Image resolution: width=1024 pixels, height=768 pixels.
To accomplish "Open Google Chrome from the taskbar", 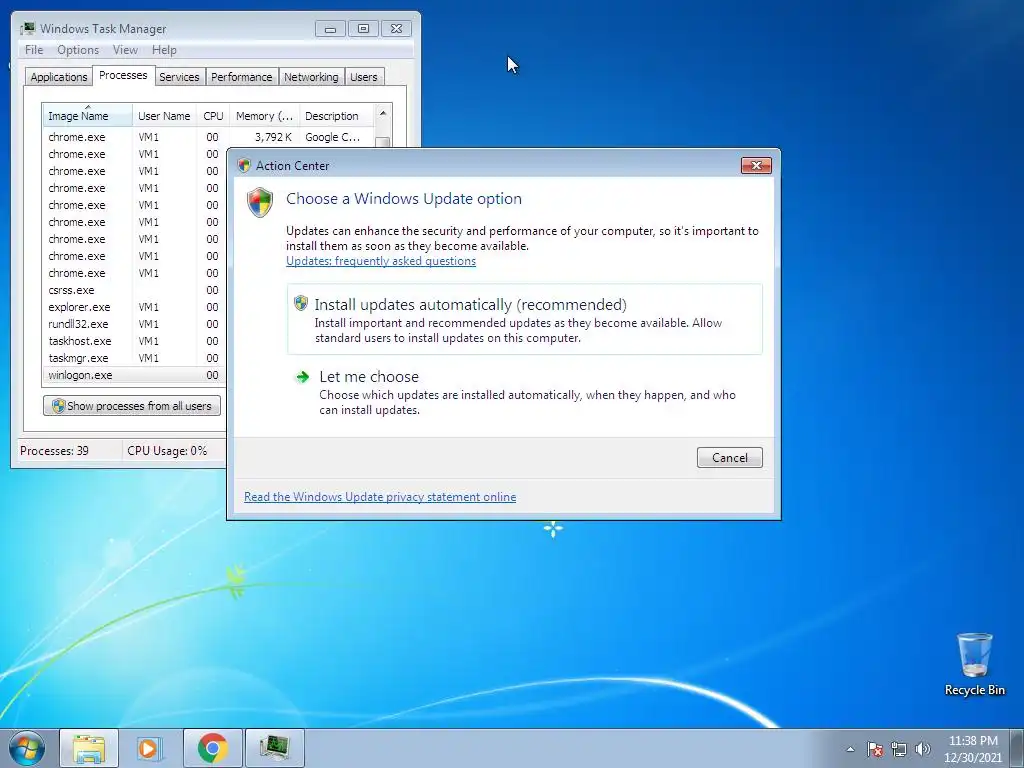I will (x=213, y=748).
